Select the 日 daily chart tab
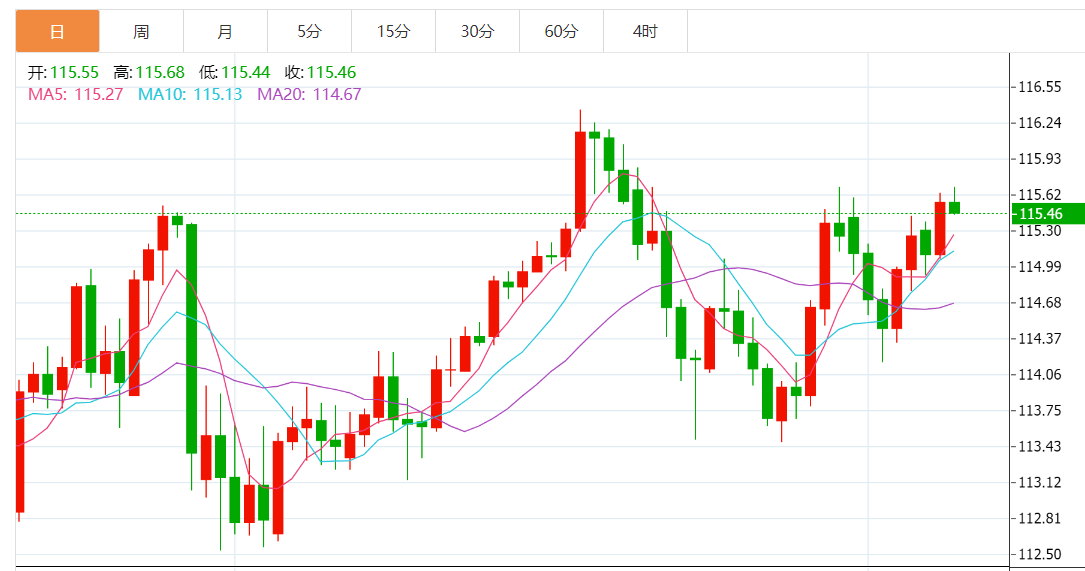The image size is (1085, 571). (x=57, y=32)
